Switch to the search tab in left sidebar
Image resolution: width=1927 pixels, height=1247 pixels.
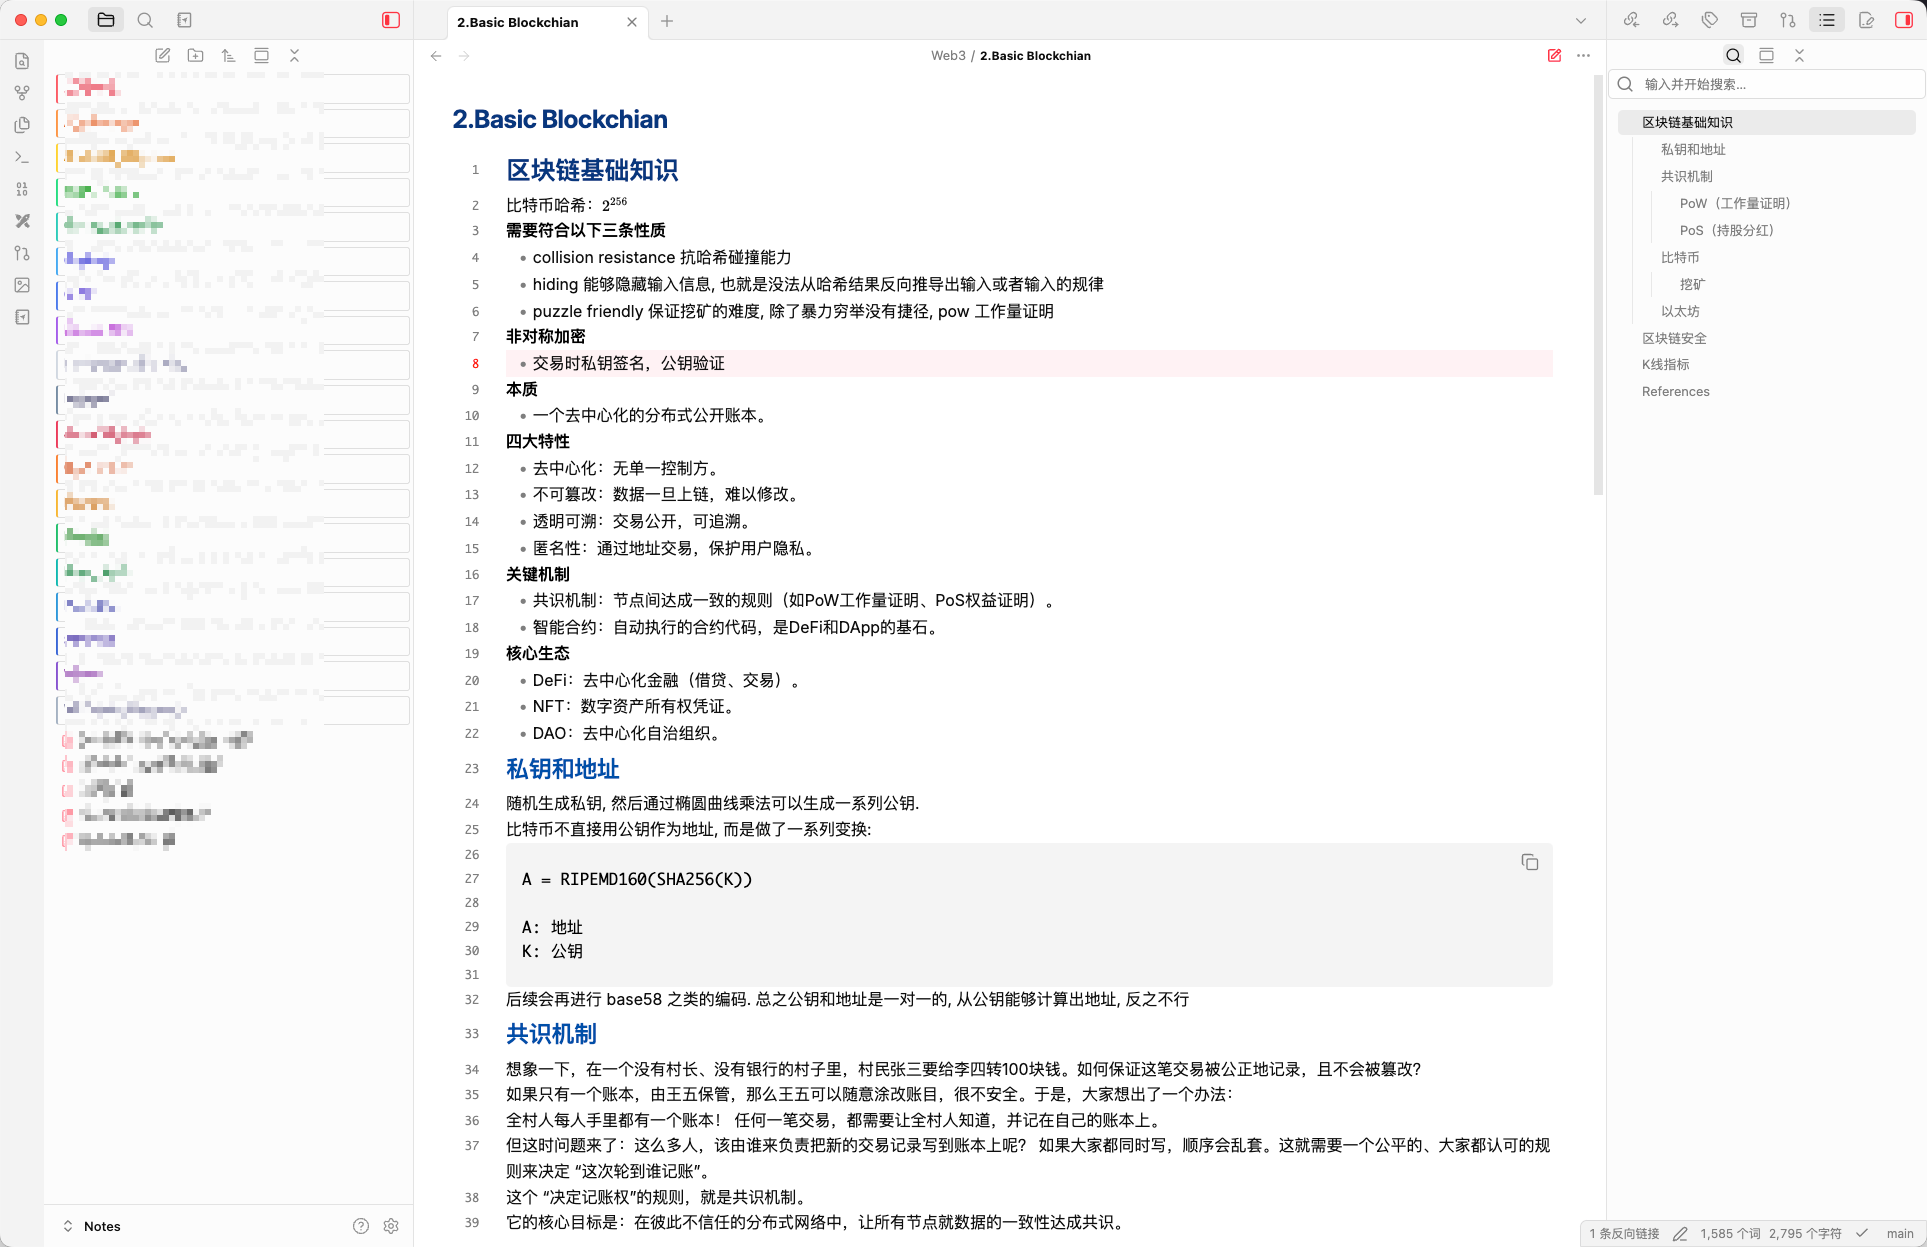[x=145, y=20]
